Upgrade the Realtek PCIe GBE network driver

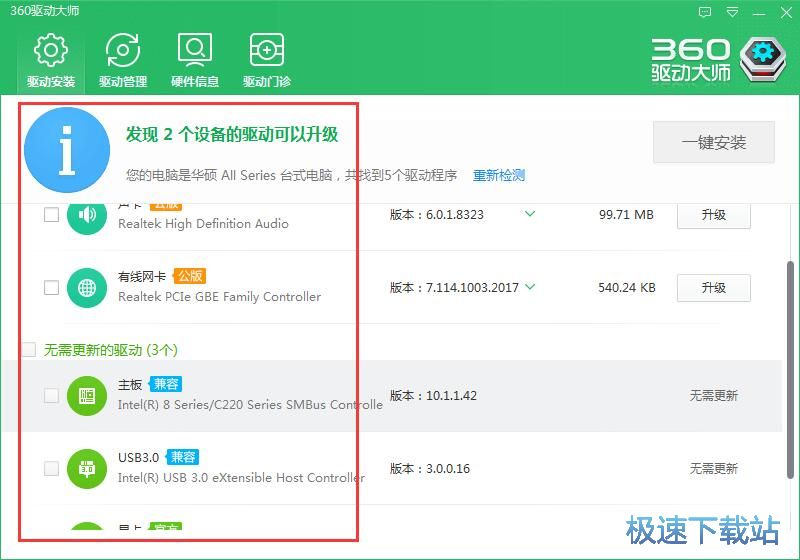(x=714, y=288)
